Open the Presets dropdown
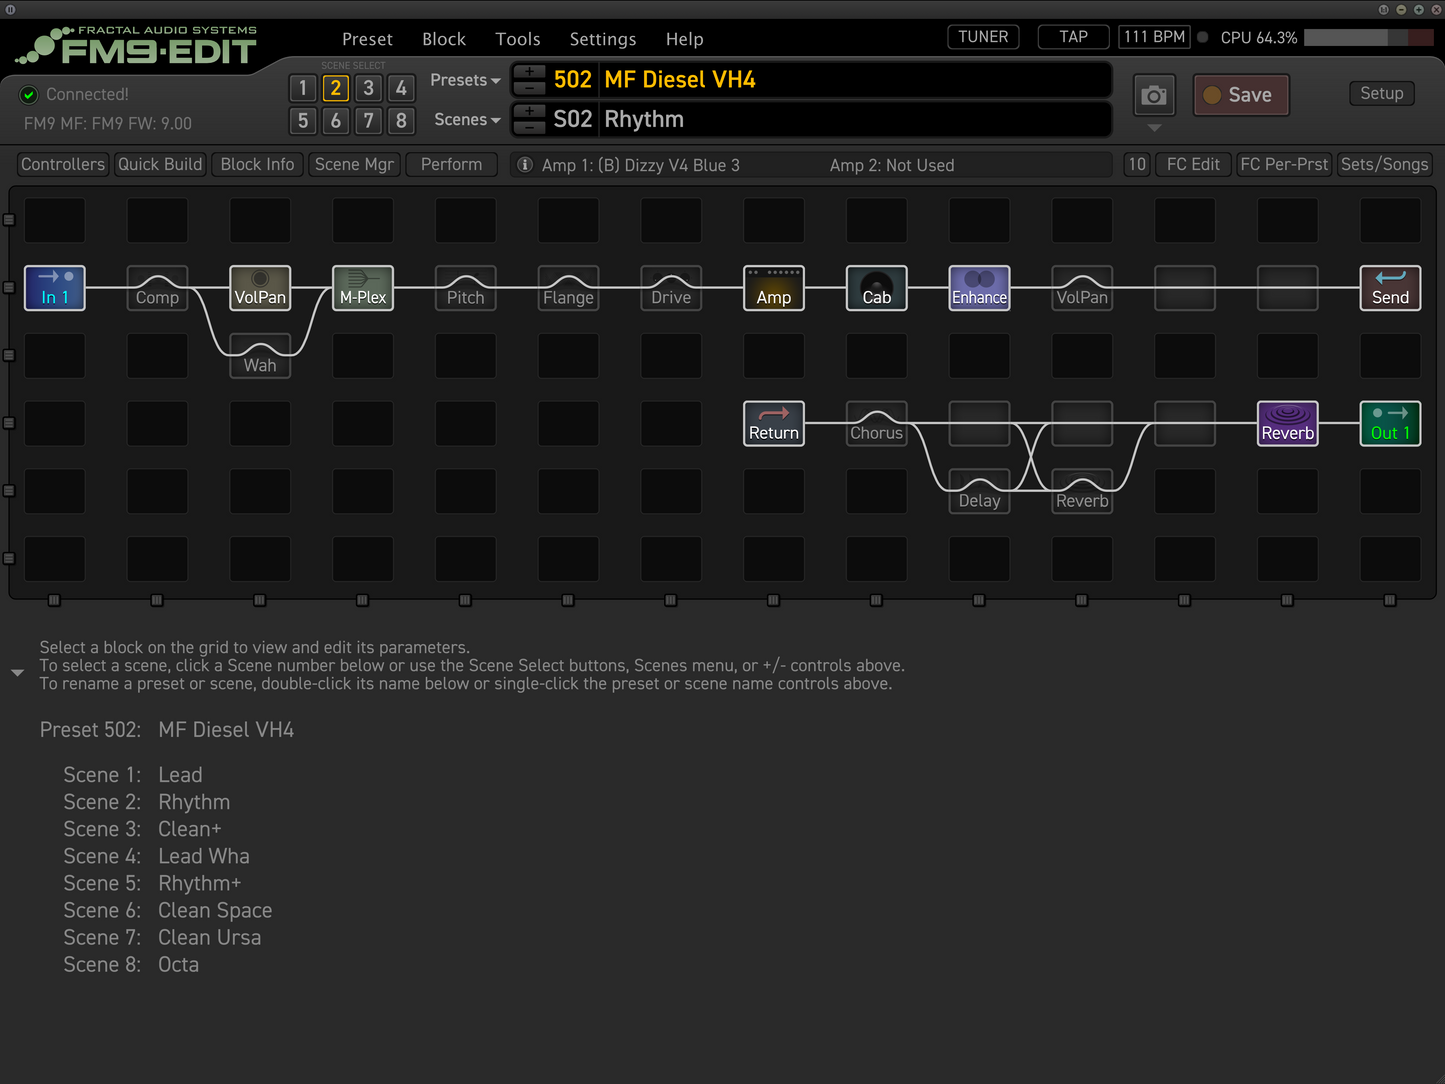This screenshot has height=1084, width=1445. click(463, 80)
